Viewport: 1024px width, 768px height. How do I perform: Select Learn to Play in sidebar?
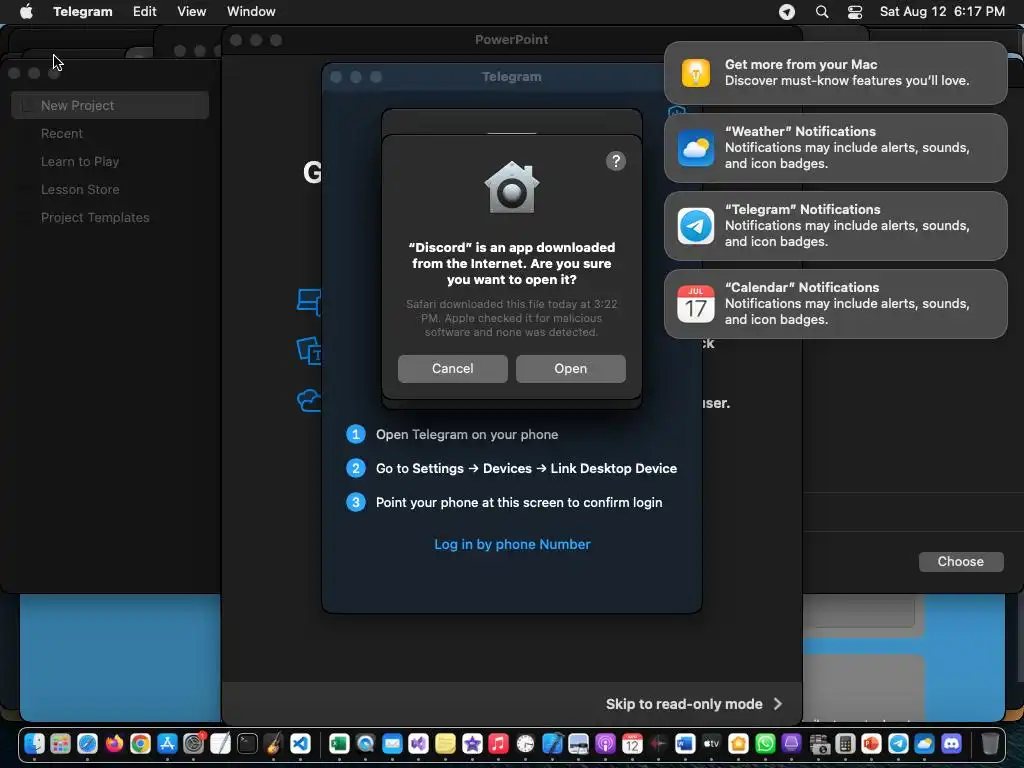click(80, 161)
